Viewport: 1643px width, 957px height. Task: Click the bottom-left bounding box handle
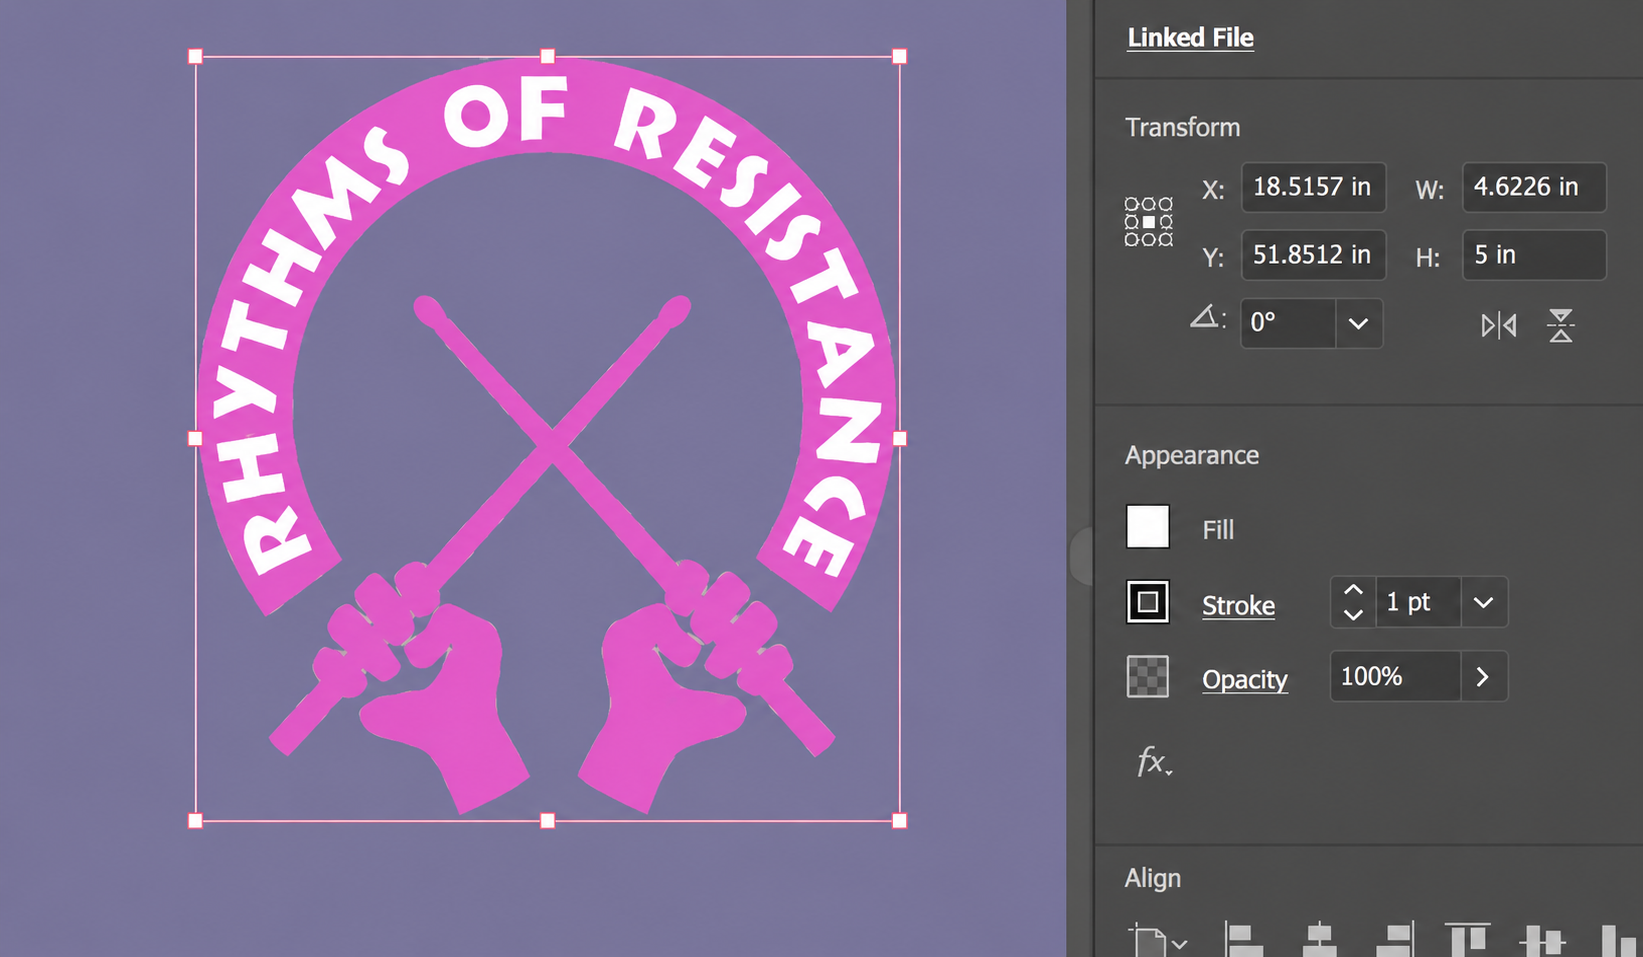[195, 821]
